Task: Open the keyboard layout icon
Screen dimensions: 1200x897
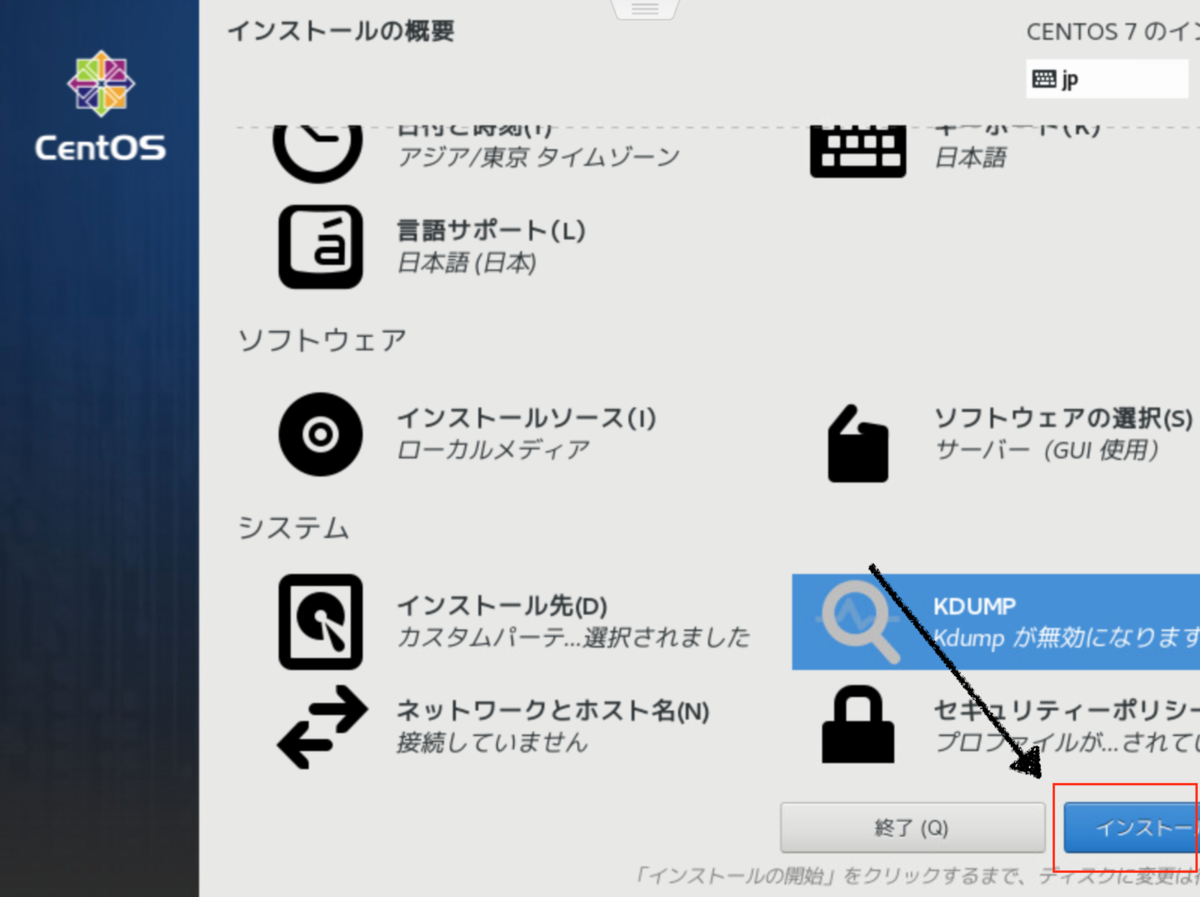Action: point(857,152)
